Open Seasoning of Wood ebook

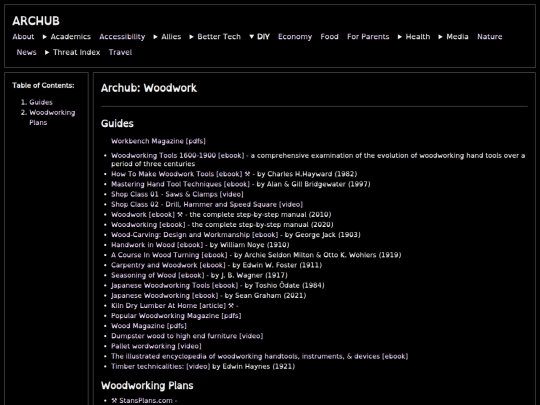click(x=157, y=276)
